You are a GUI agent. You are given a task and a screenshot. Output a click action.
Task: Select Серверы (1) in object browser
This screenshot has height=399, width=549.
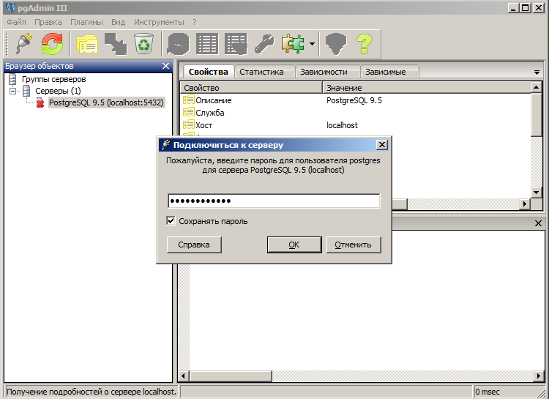click(x=58, y=91)
